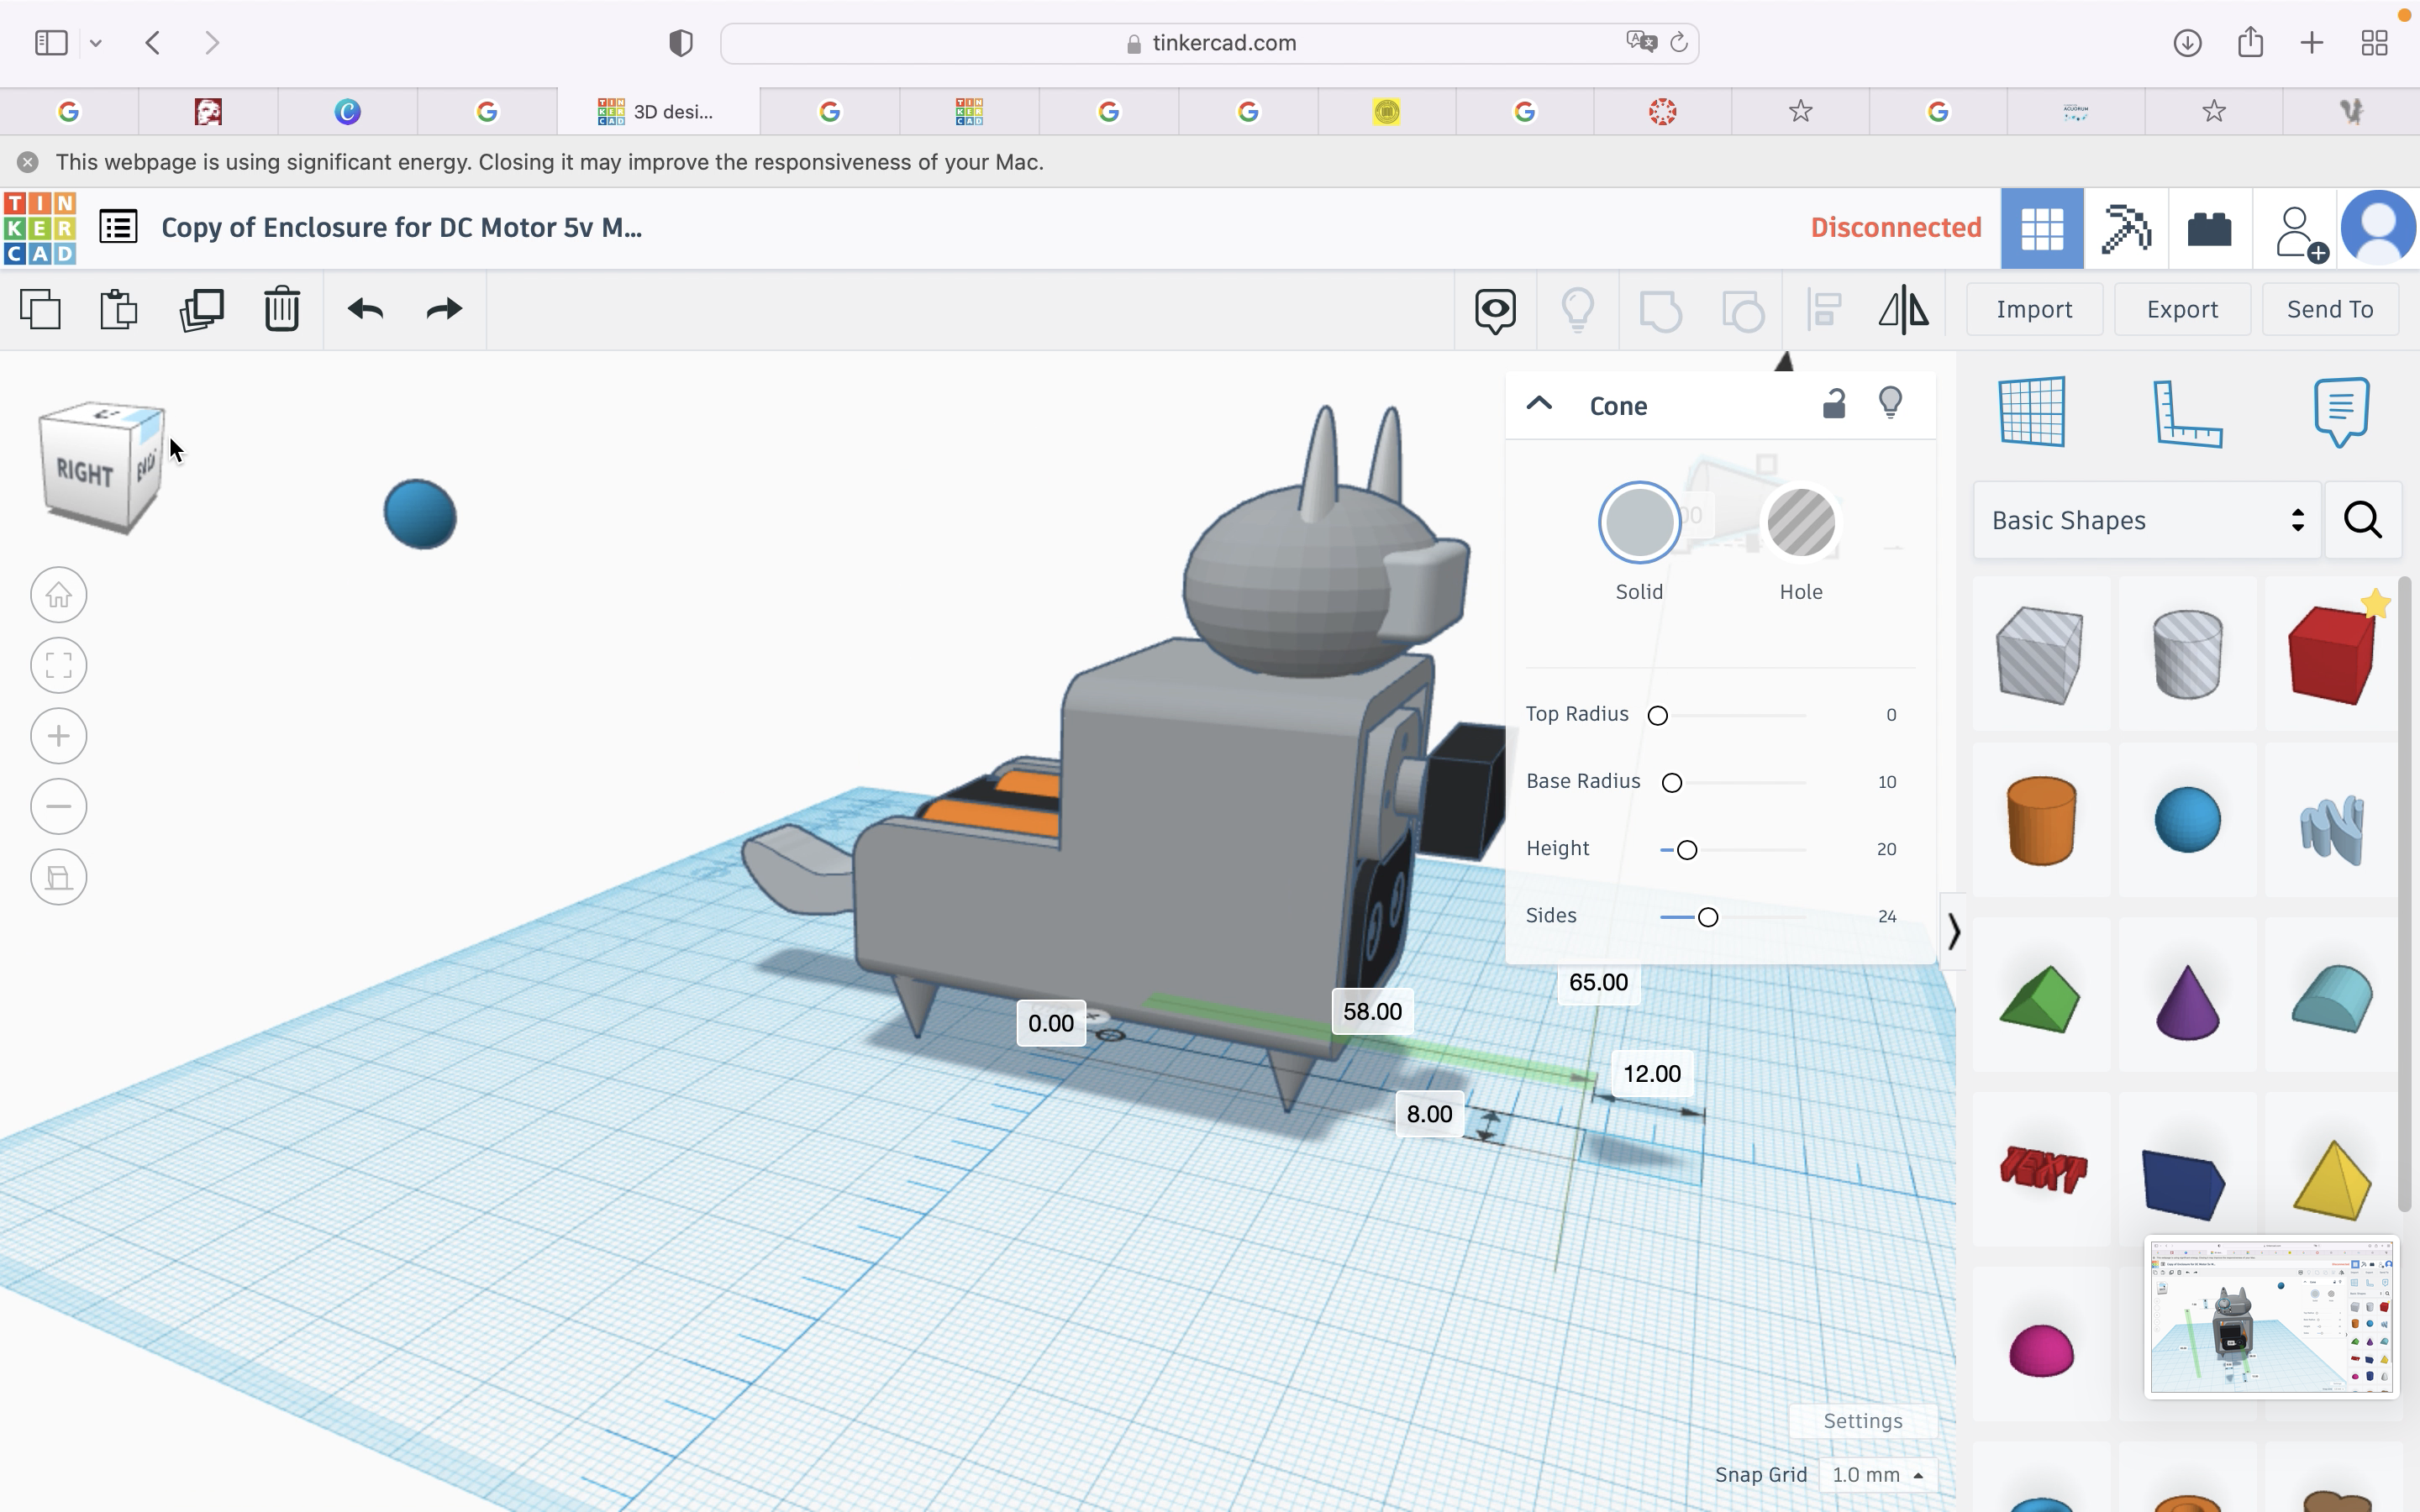Select the Workplane tool
Image resolution: width=2420 pixels, height=1512 pixels.
pos(2032,411)
